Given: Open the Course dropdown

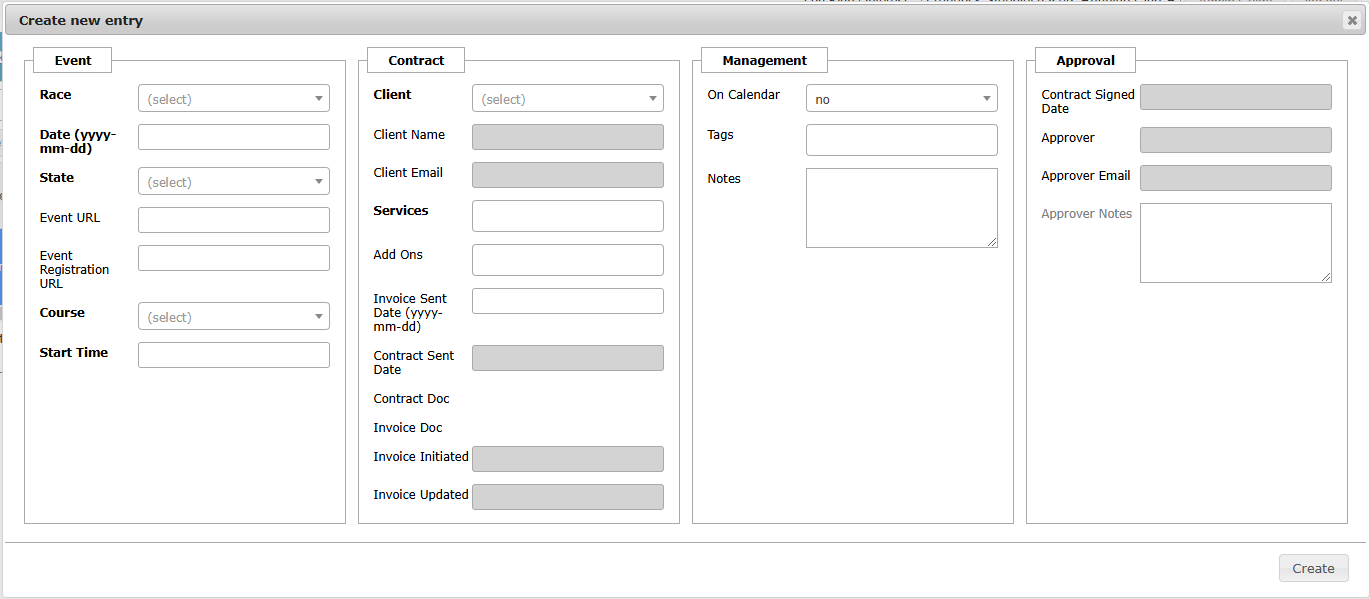Looking at the screenshot, I should pos(234,316).
